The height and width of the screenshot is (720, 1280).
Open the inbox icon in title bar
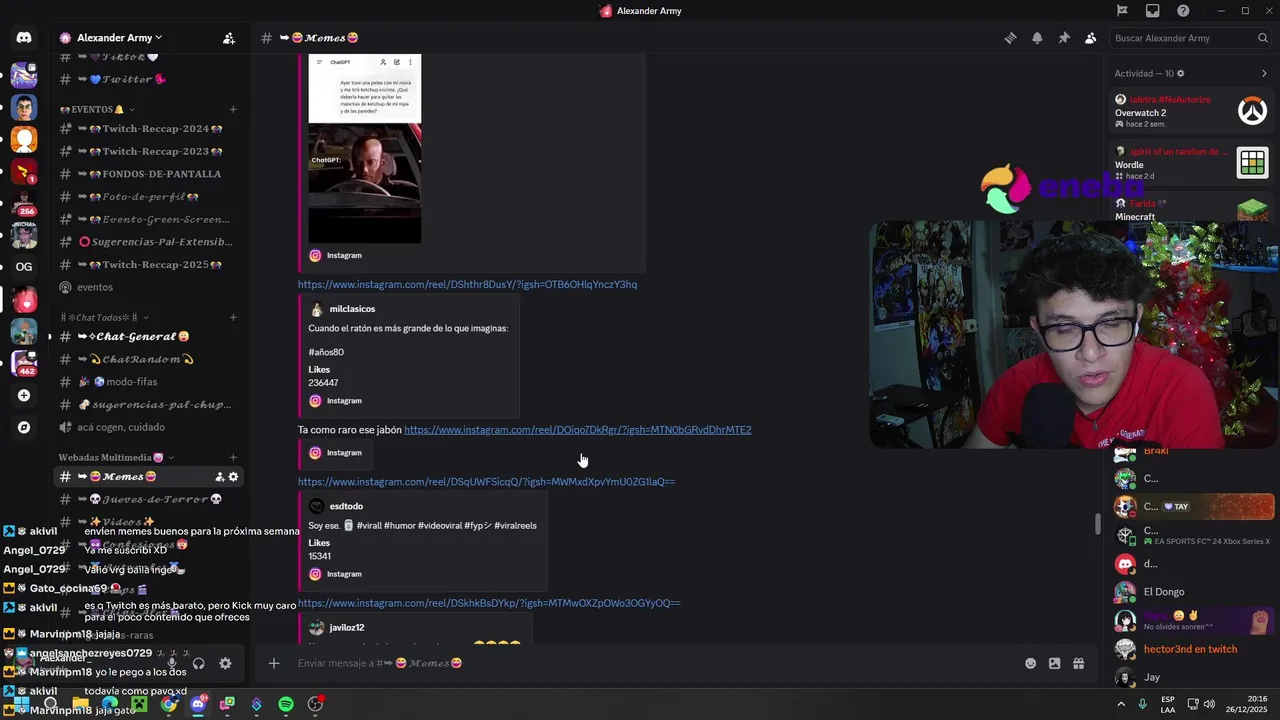click(x=1153, y=11)
